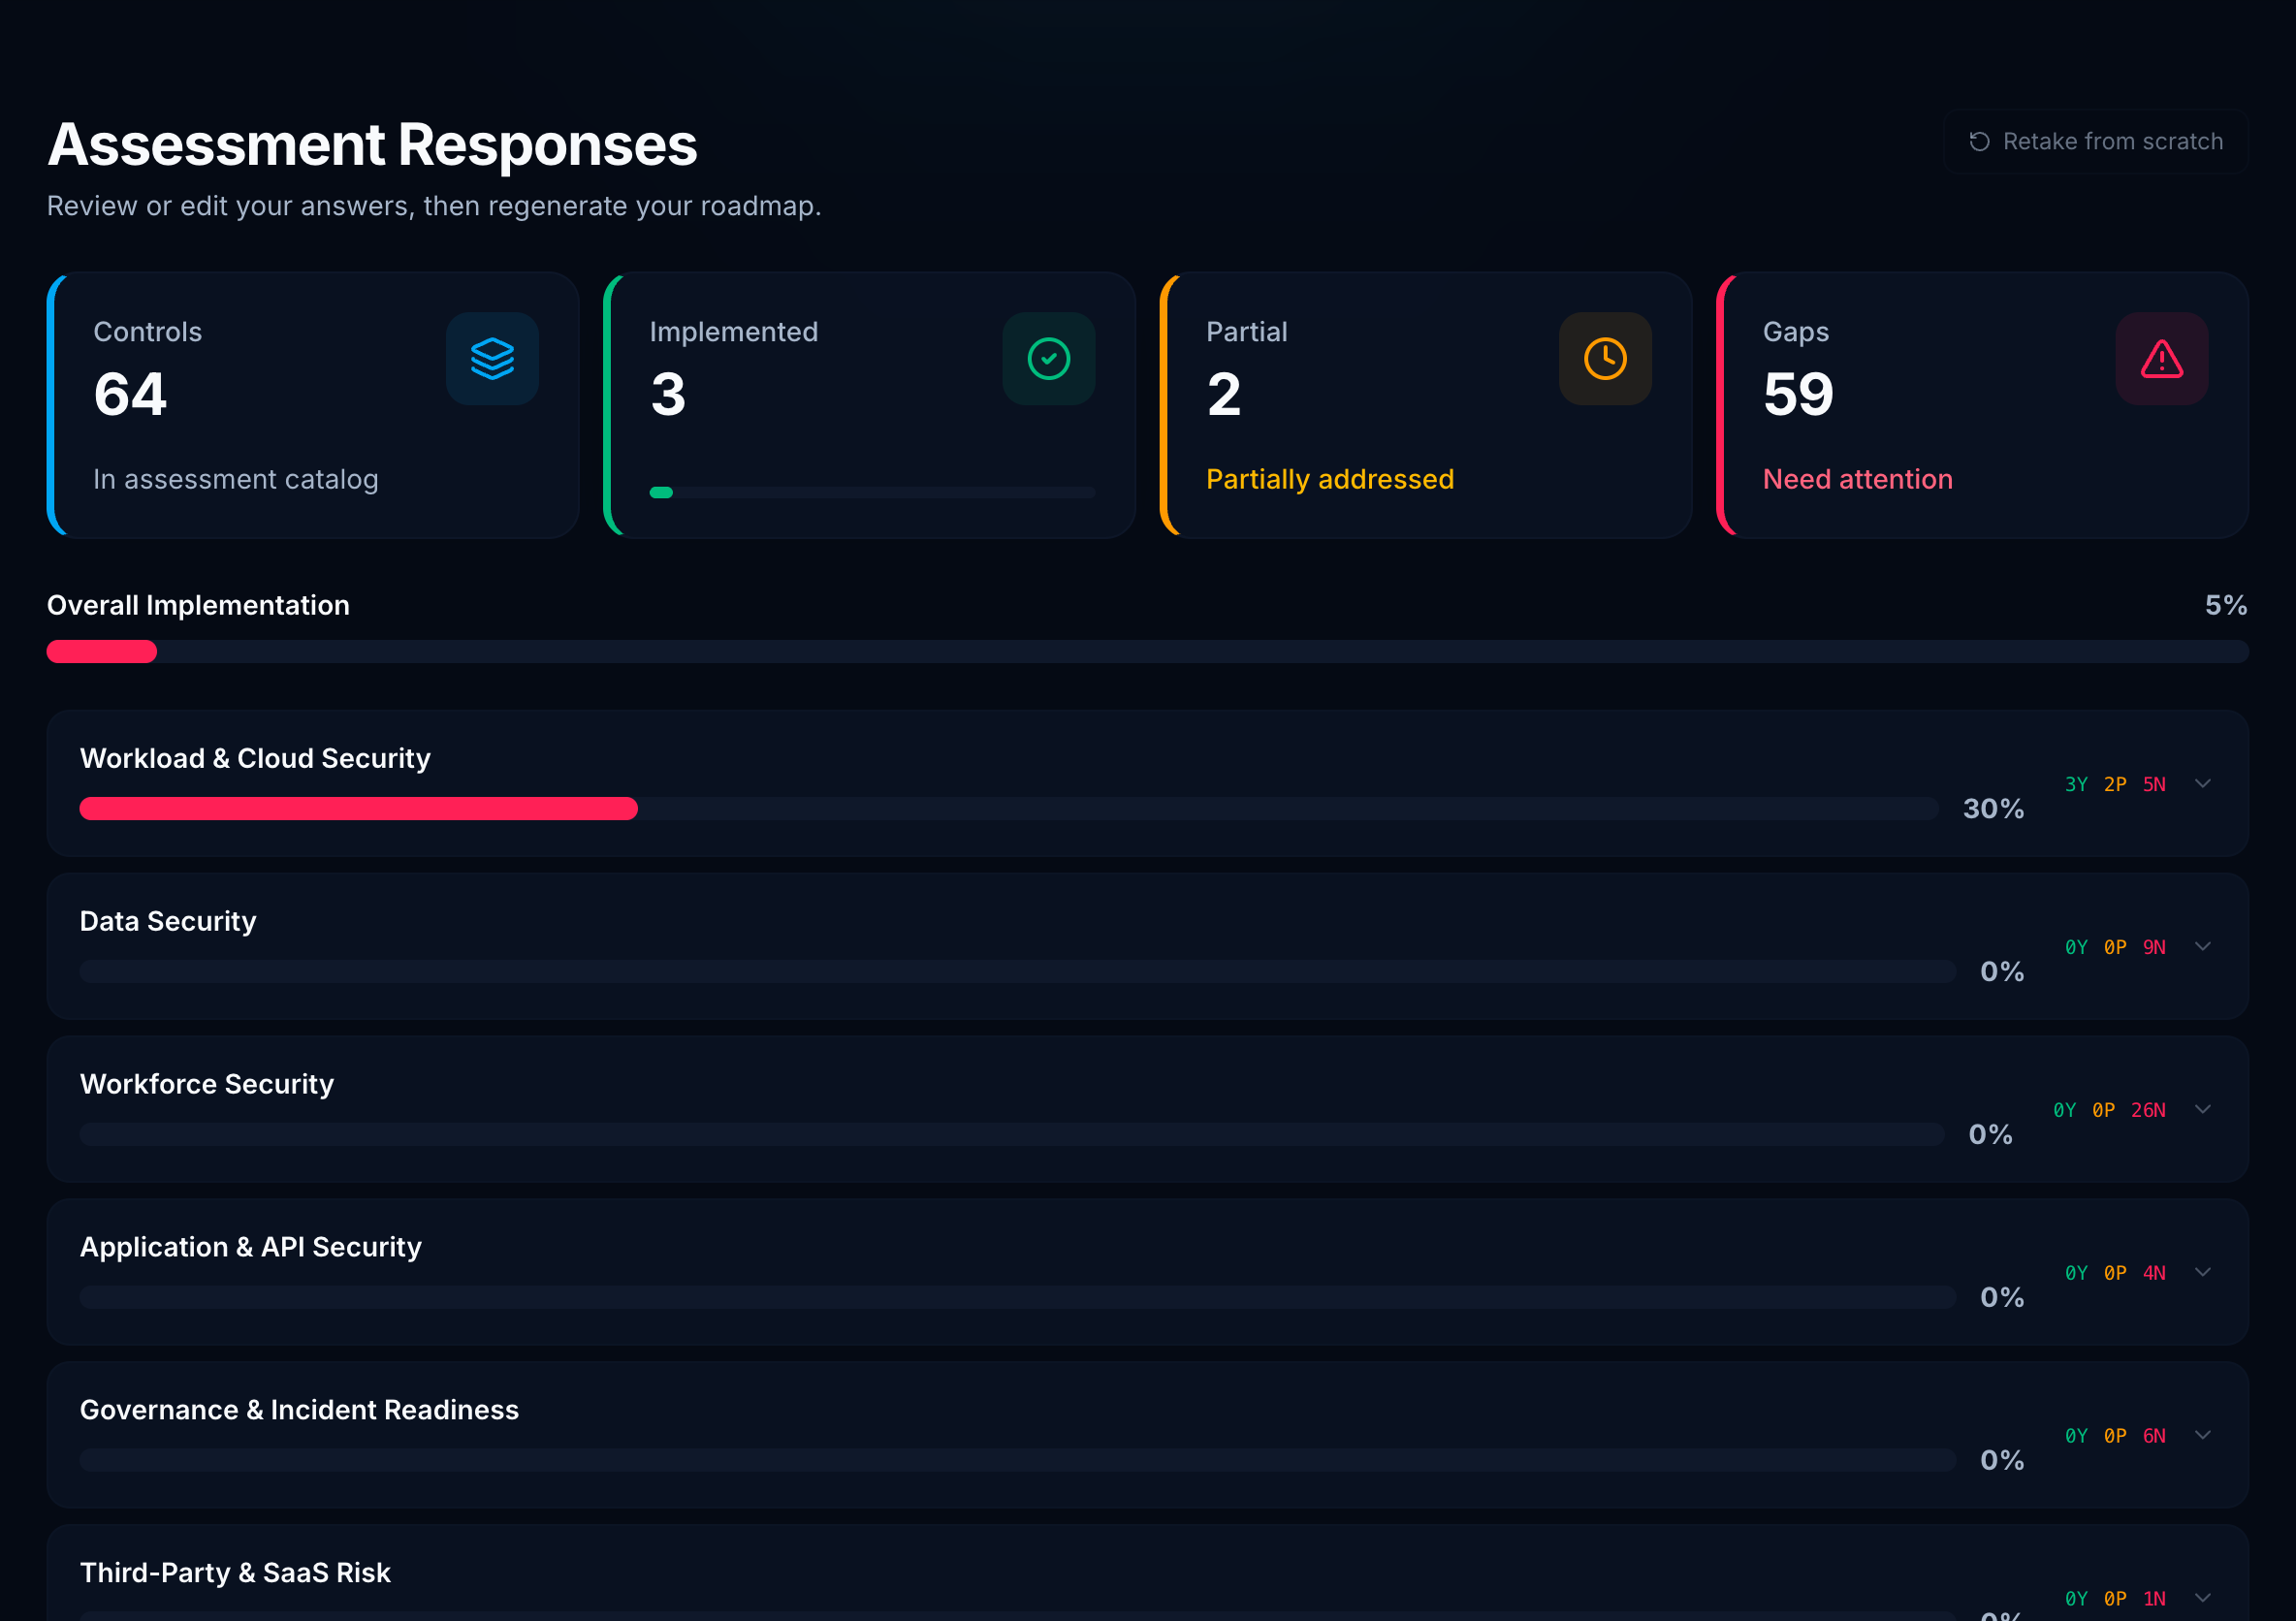Click the warning triangle icon in Gaps card
The width and height of the screenshot is (2296, 1621).
(2161, 358)
